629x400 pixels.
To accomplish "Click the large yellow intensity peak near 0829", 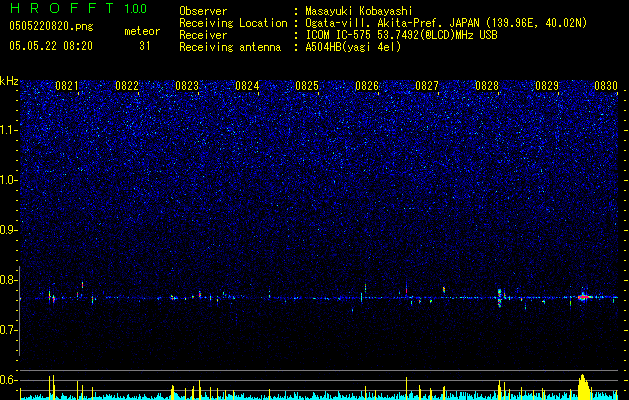I will tap(583, 387).
